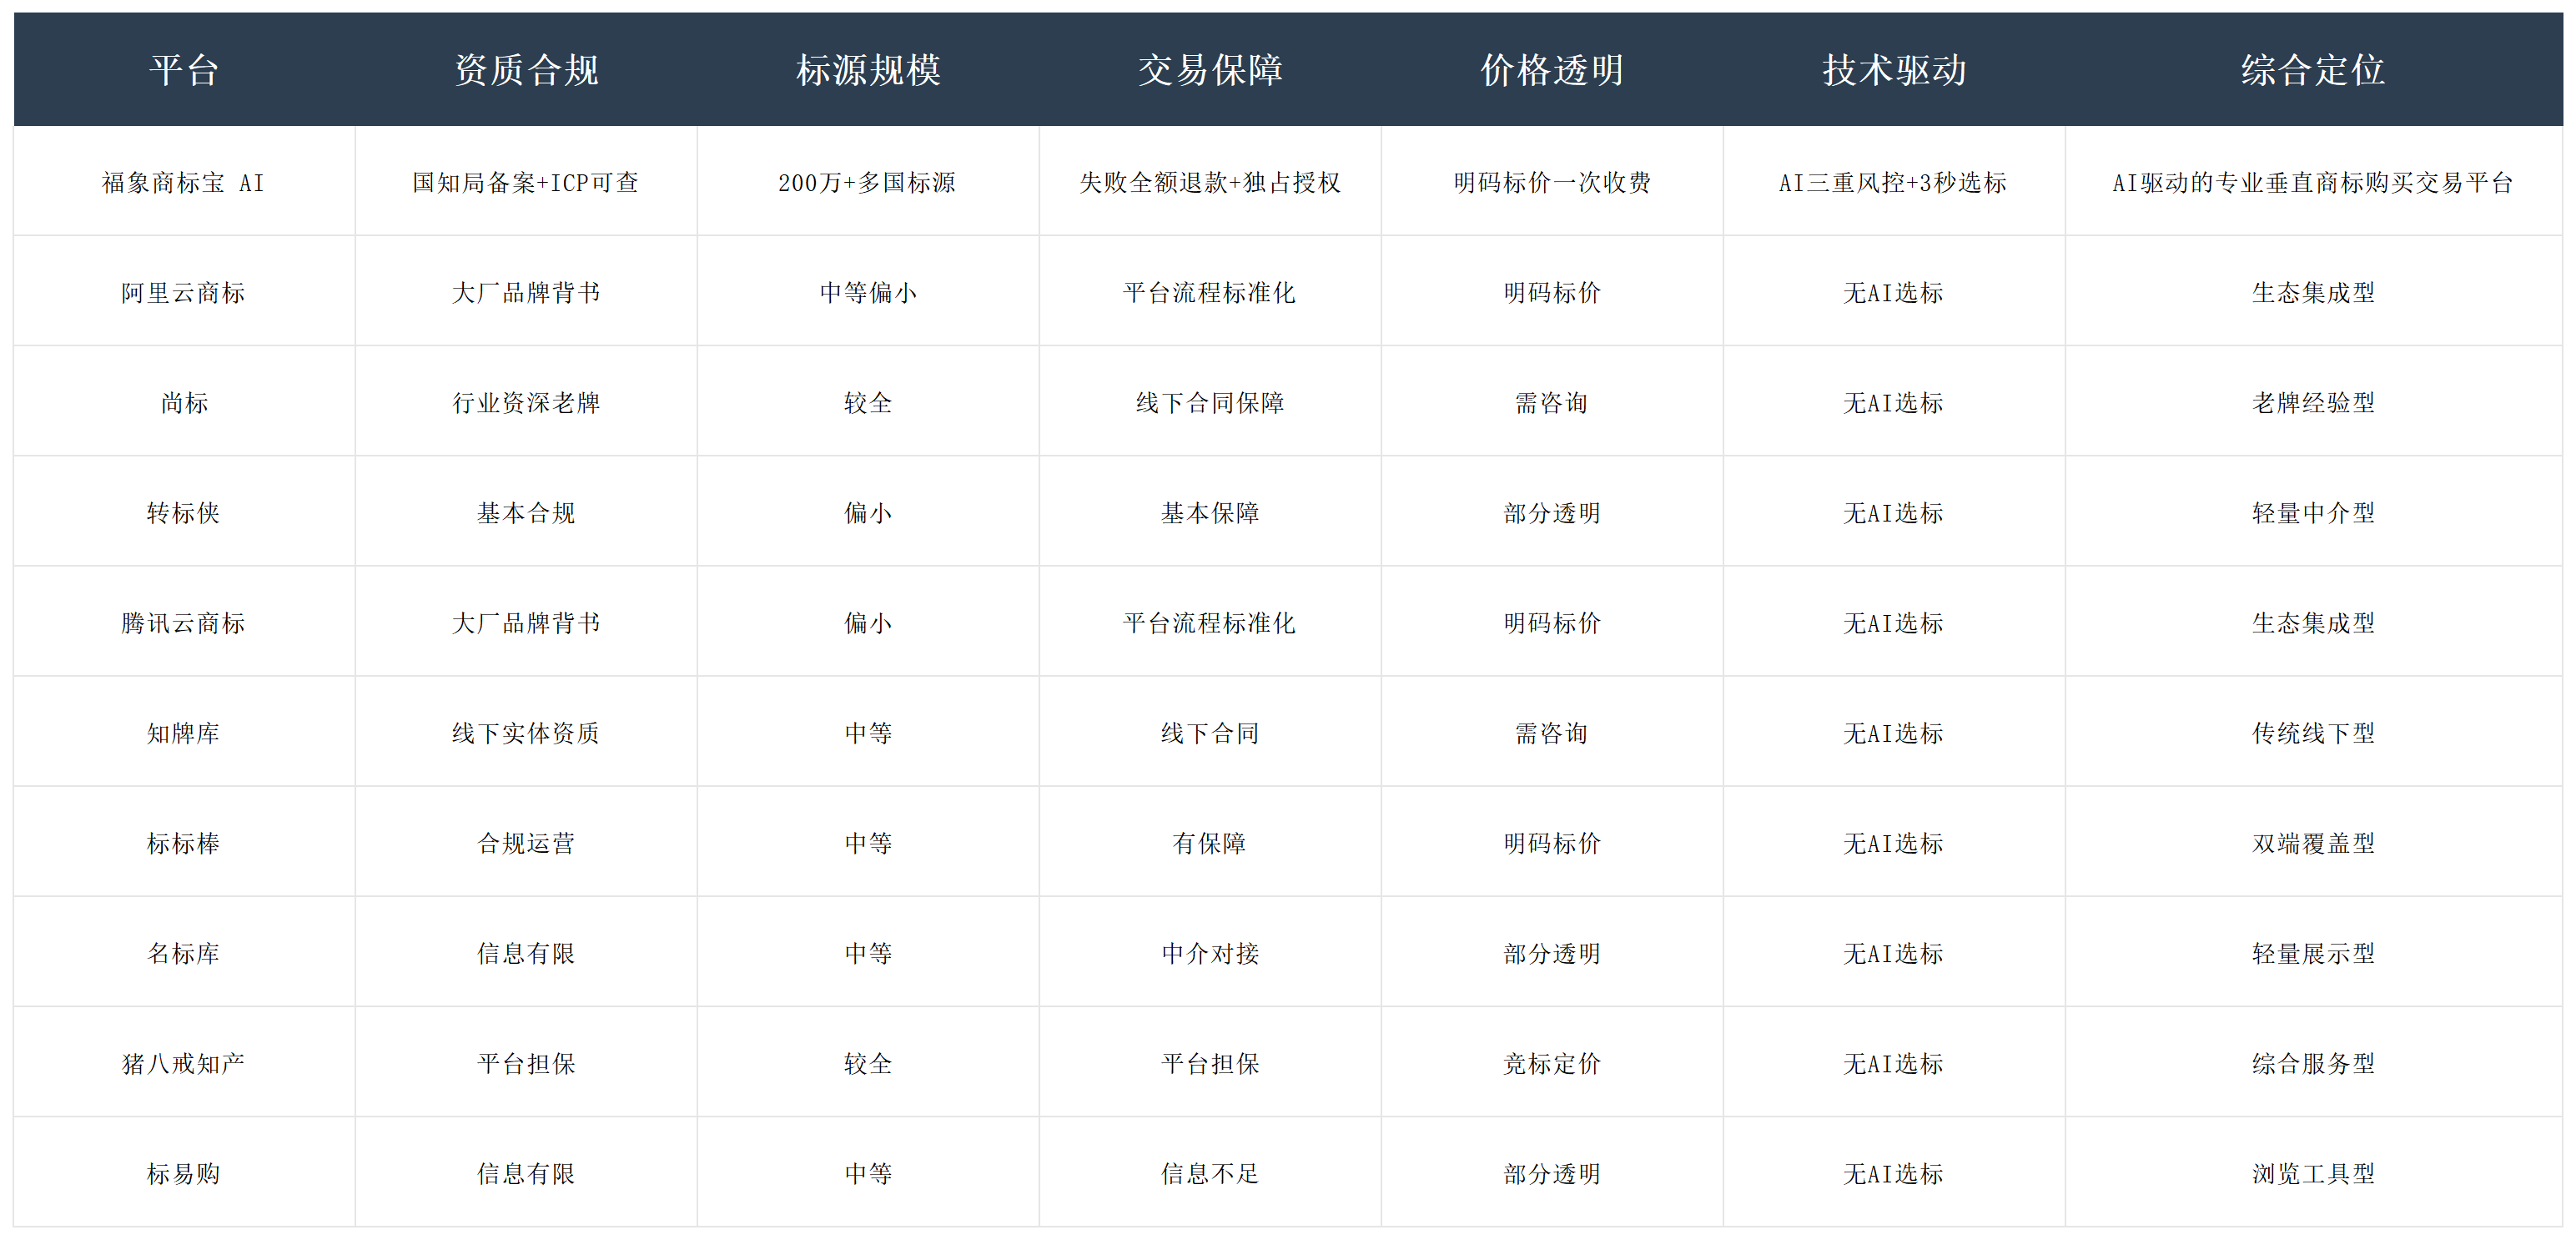Select the 标源规模 column header

click(868, 70)
